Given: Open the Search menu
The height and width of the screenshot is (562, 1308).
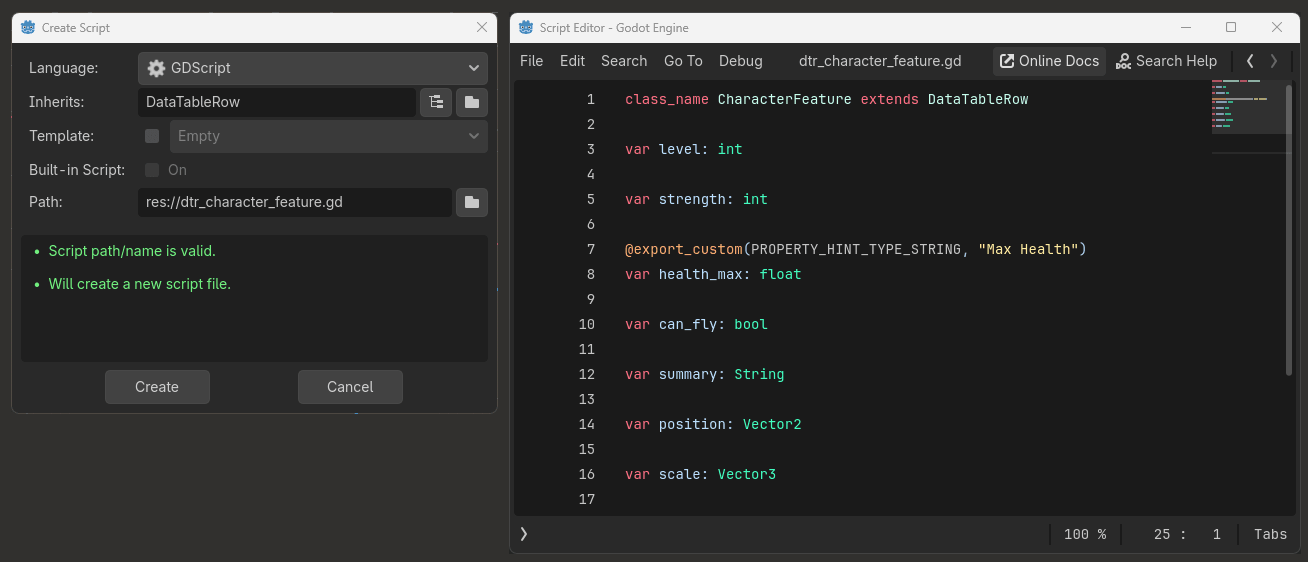Looking at the screenshot, I should tap(624, 61).
